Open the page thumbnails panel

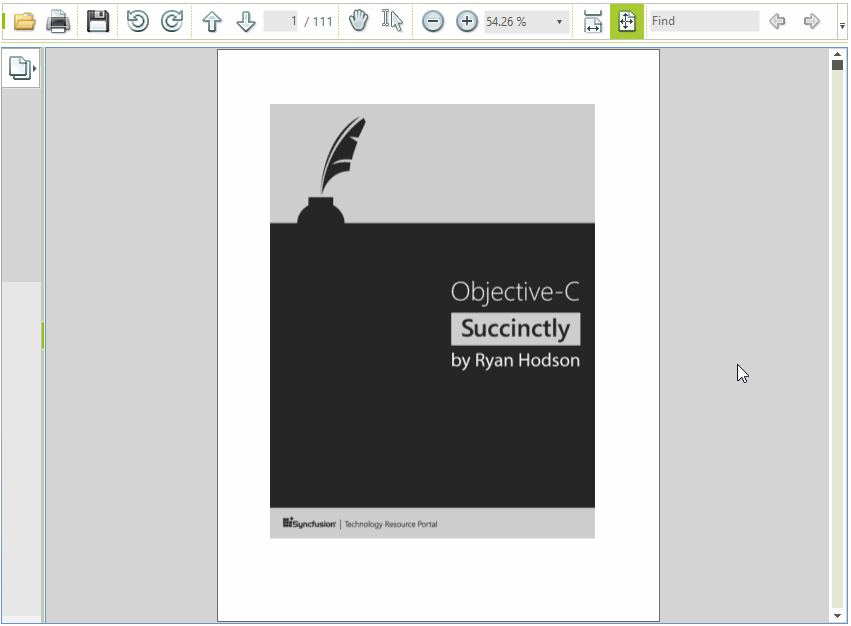[21, 68]
